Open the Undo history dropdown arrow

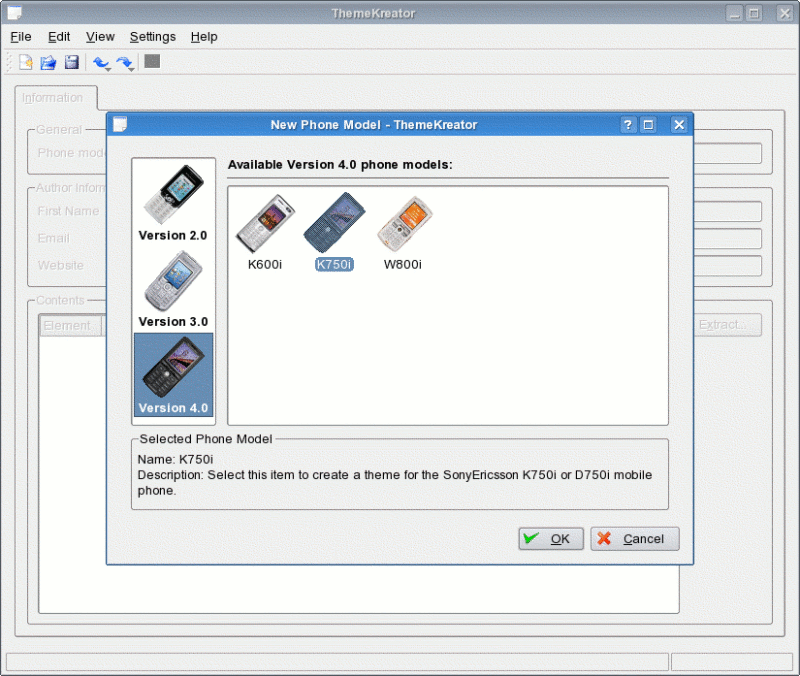(x=109, y=69)
